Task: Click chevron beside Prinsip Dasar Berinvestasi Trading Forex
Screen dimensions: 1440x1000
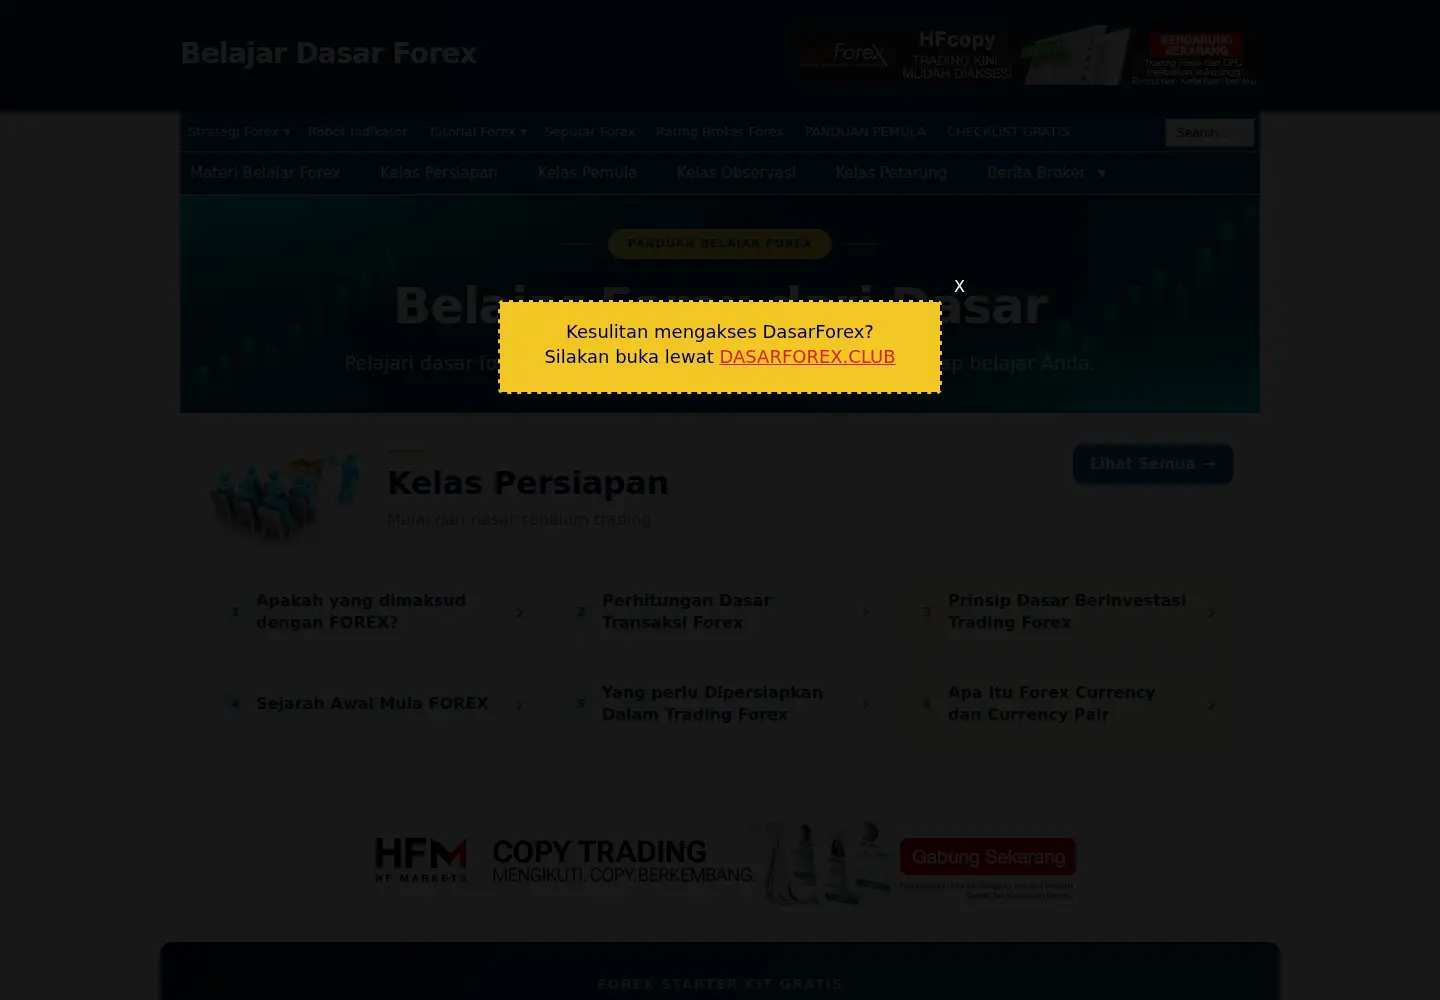Action: pos(1211,613)
